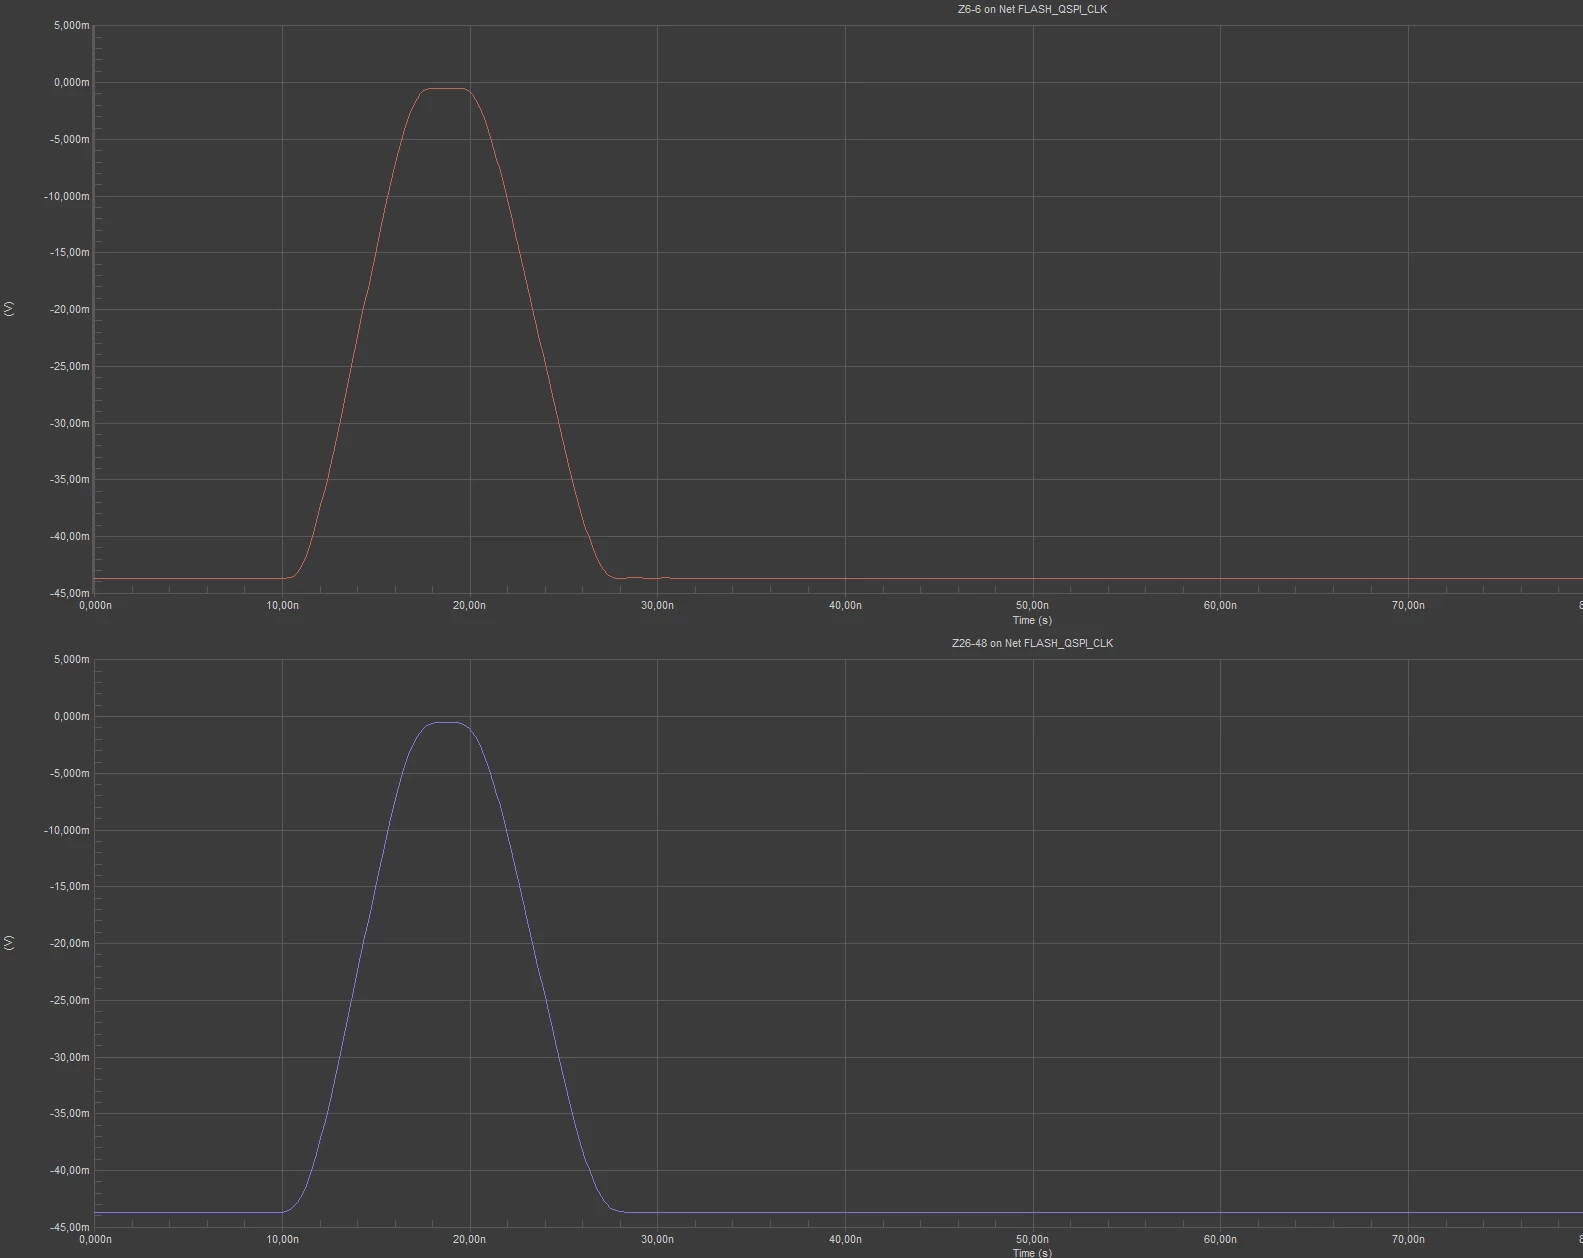Click the "Z6-6 on Net FLASH_QSPI_CLK" plot title

[x=1032, y=9]
